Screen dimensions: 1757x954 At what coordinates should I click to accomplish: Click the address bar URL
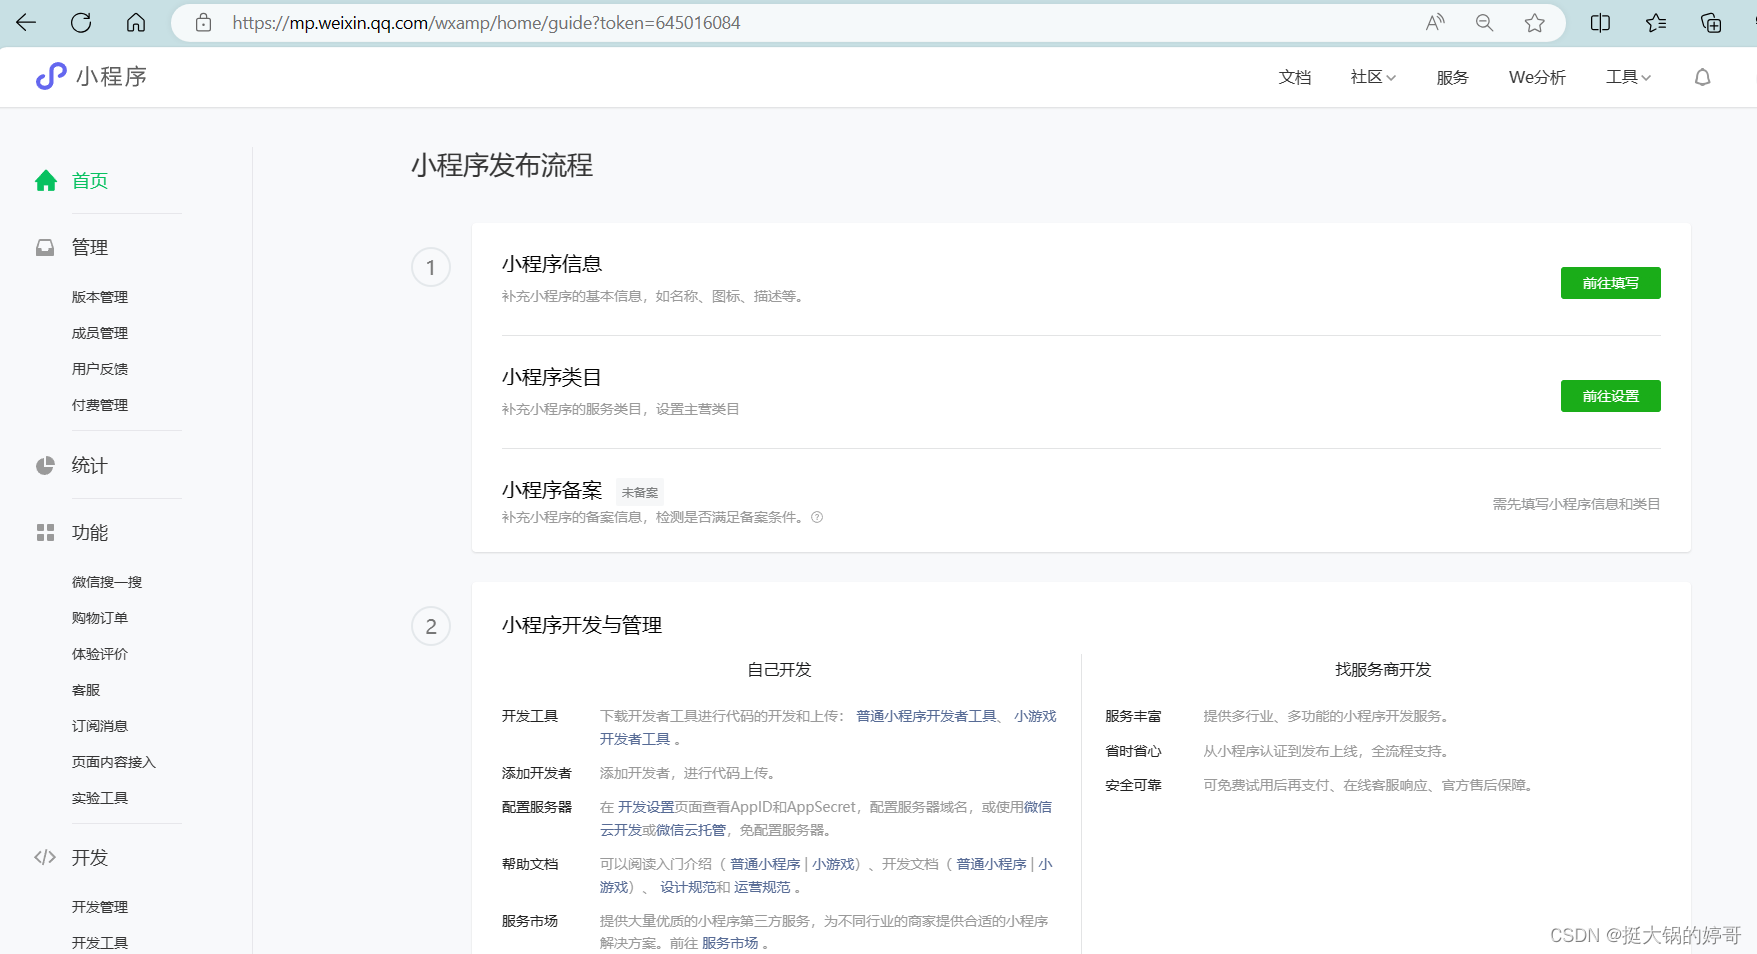[486, 22]
